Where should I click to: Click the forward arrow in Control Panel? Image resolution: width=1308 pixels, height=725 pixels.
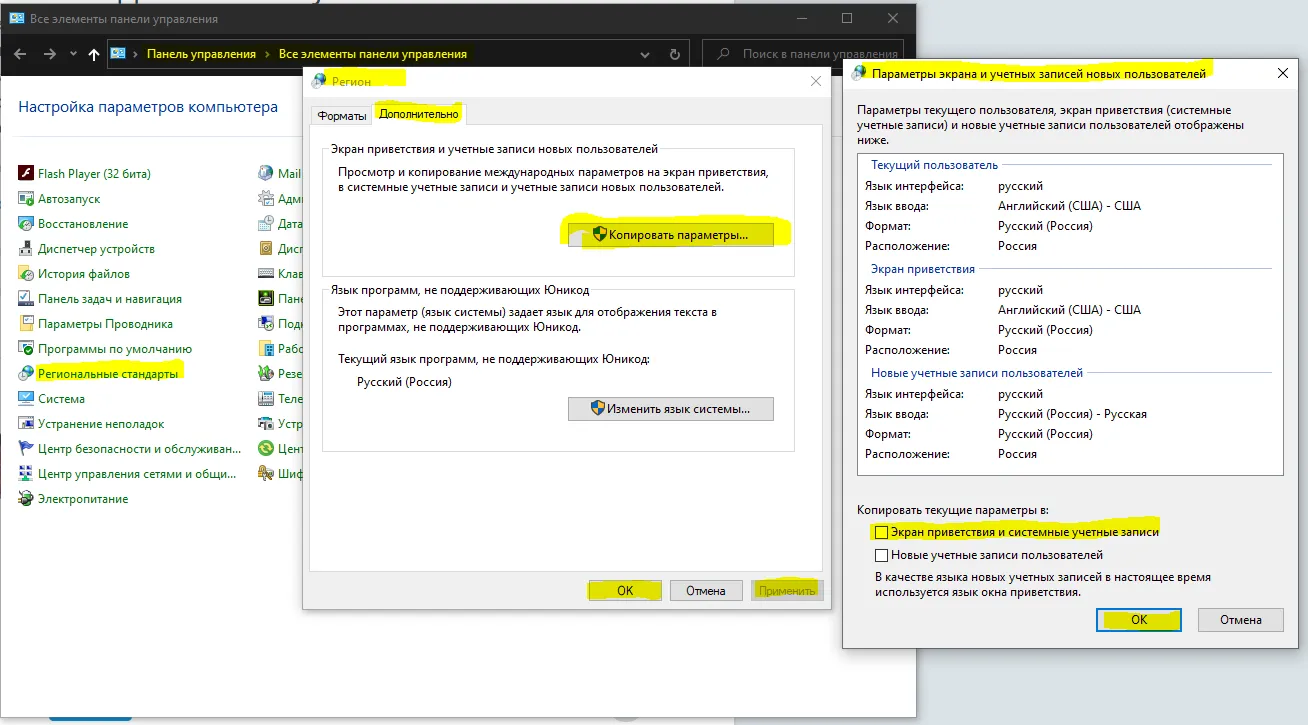tap(49, 54)
